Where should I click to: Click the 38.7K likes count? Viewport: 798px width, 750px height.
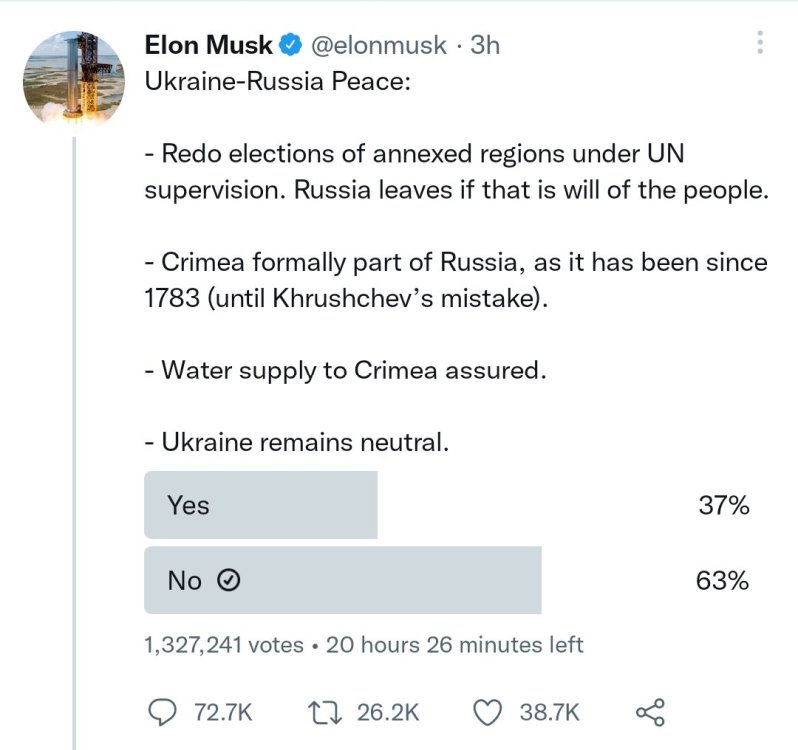[x=549, y=712]
